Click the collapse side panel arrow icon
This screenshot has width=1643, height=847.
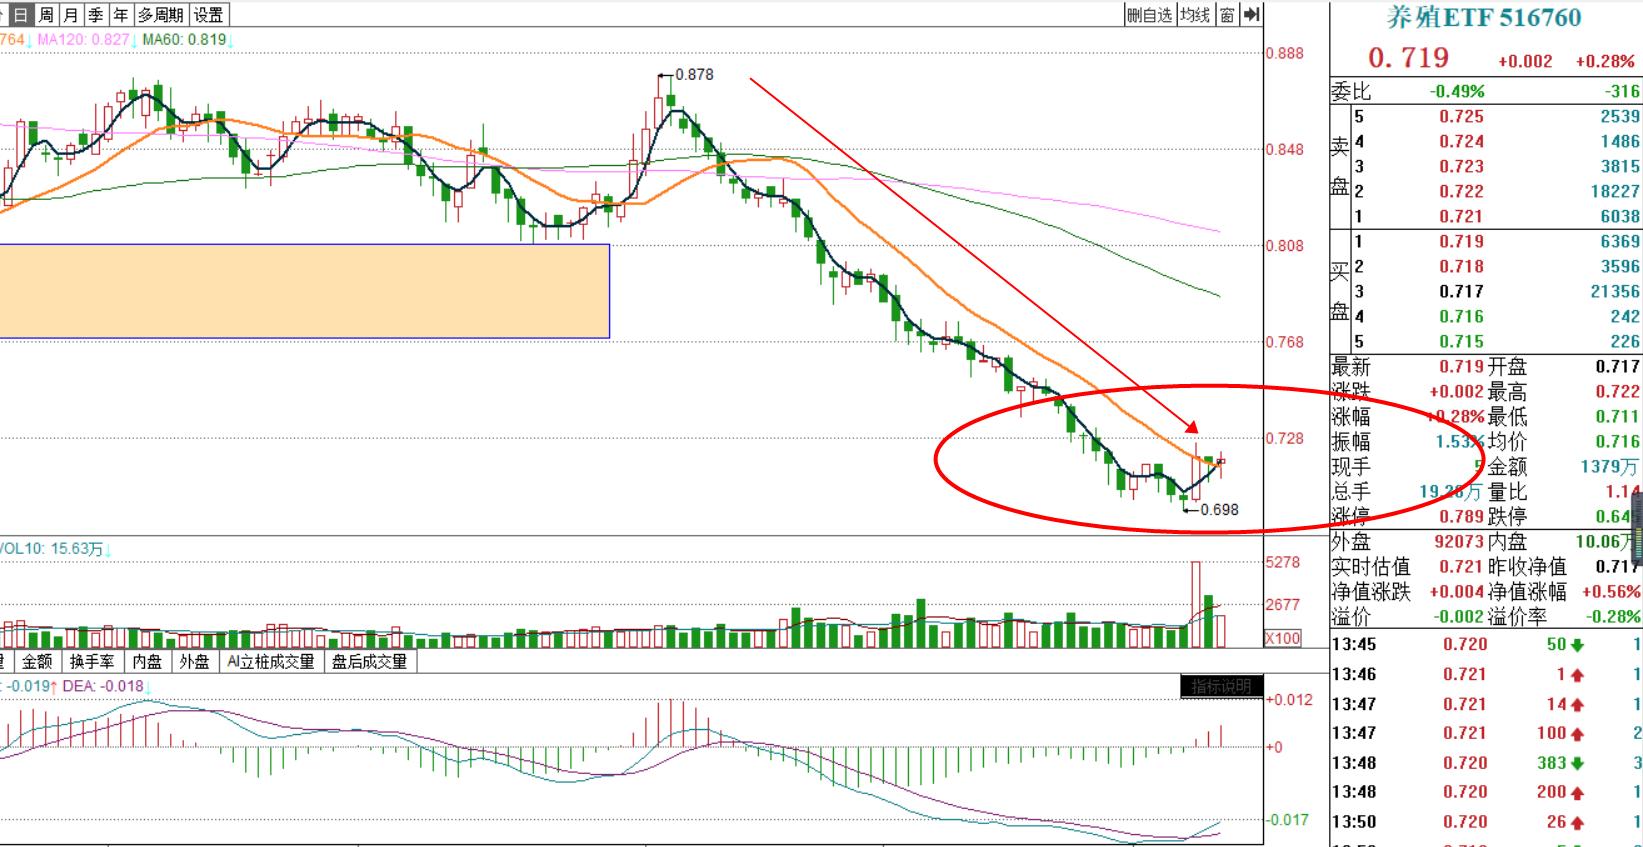pos(1251,15)
